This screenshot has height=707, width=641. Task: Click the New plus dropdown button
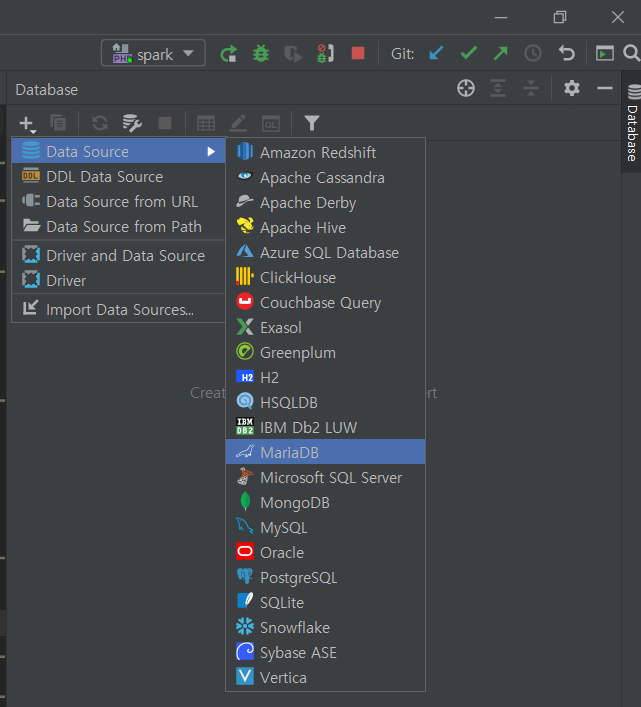tap(27, 124)
